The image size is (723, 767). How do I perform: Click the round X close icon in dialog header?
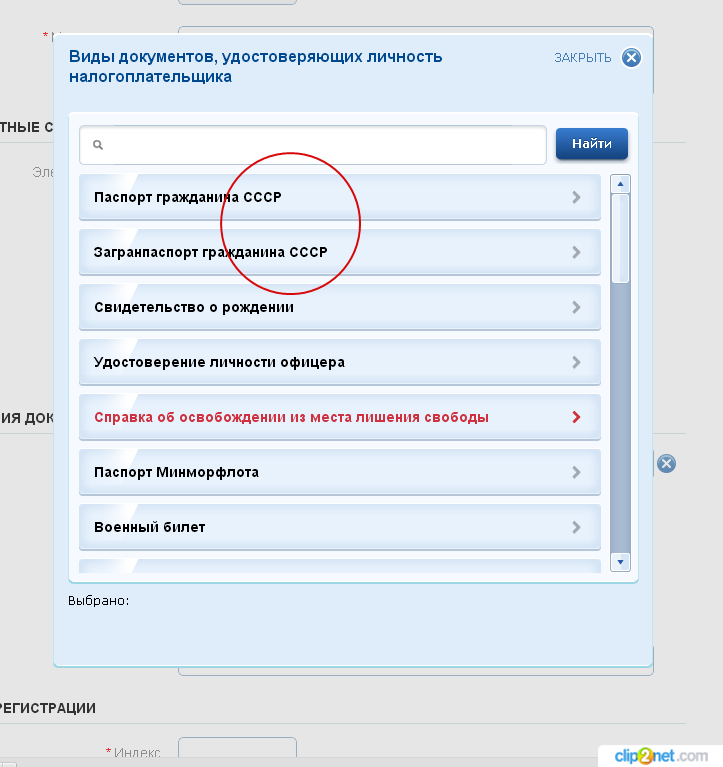point(631,58)
